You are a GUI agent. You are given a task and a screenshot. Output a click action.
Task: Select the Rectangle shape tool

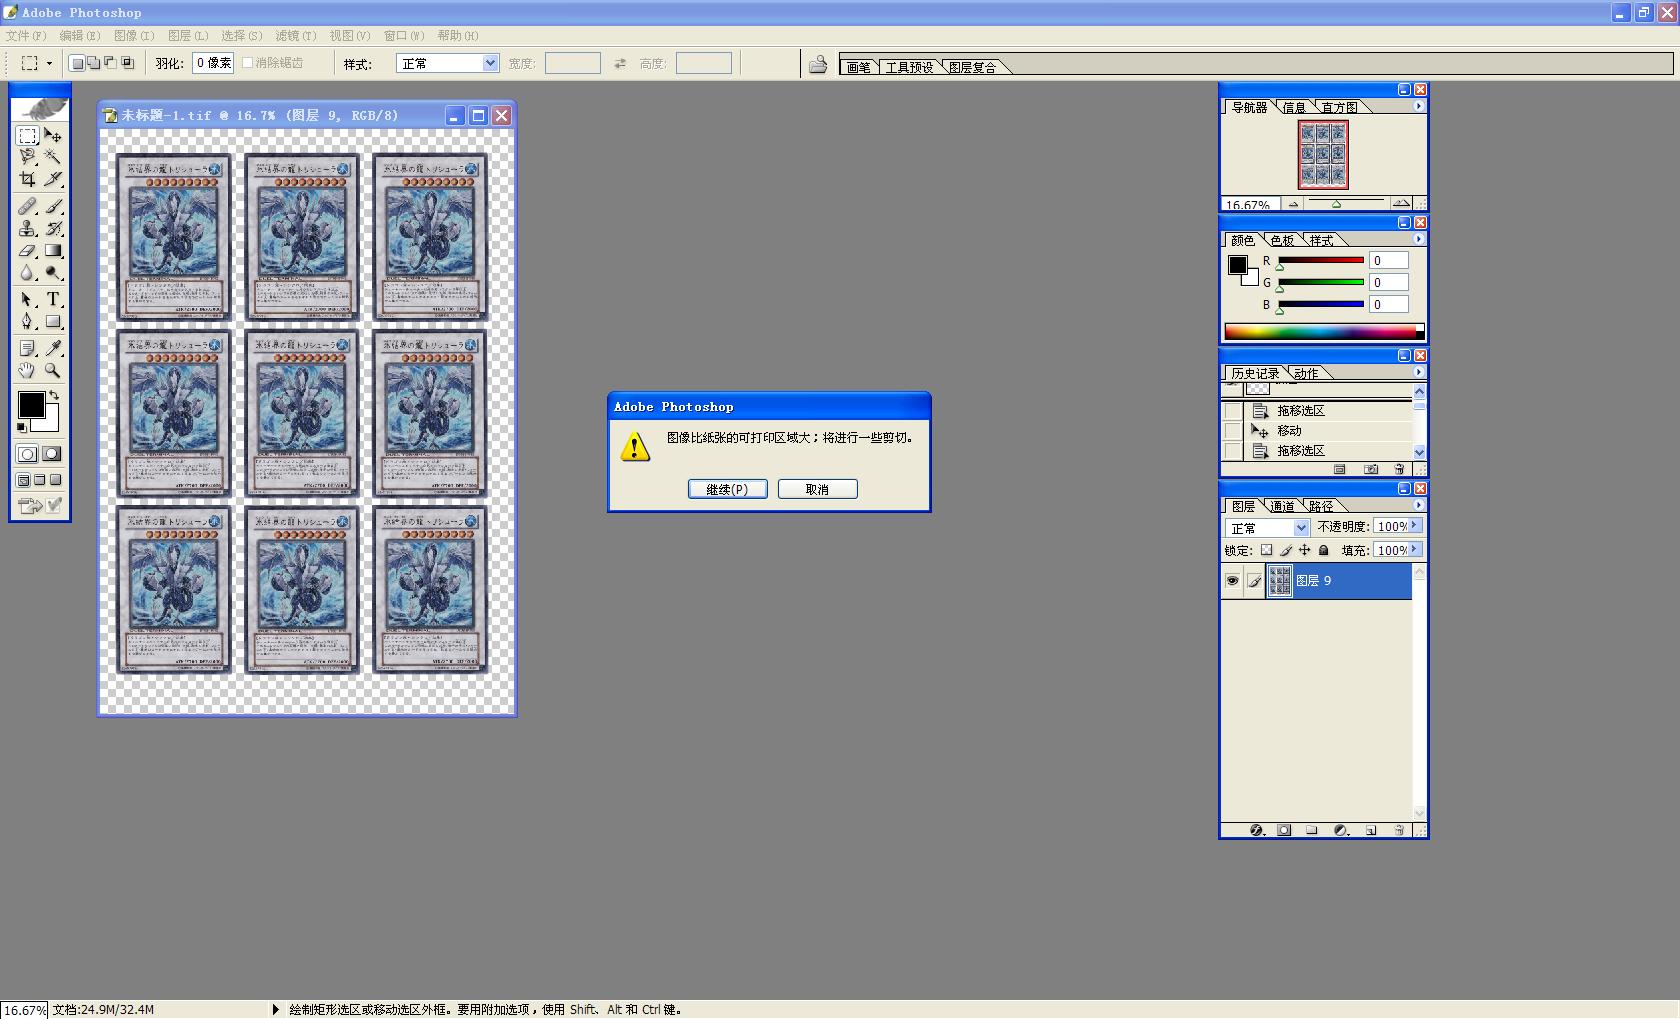click(53, 321)
